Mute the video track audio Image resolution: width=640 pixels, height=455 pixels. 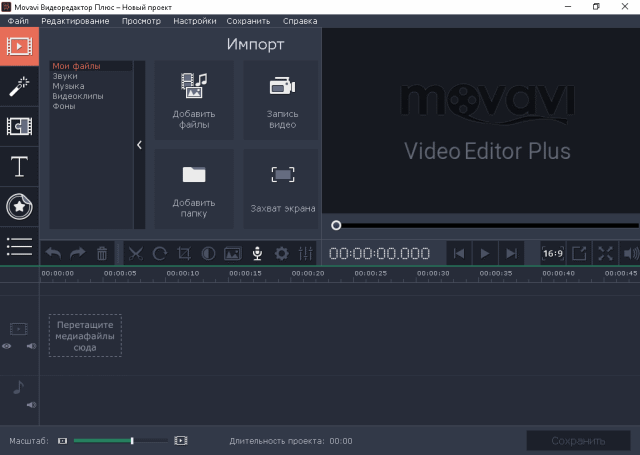(x=31, y=346)
